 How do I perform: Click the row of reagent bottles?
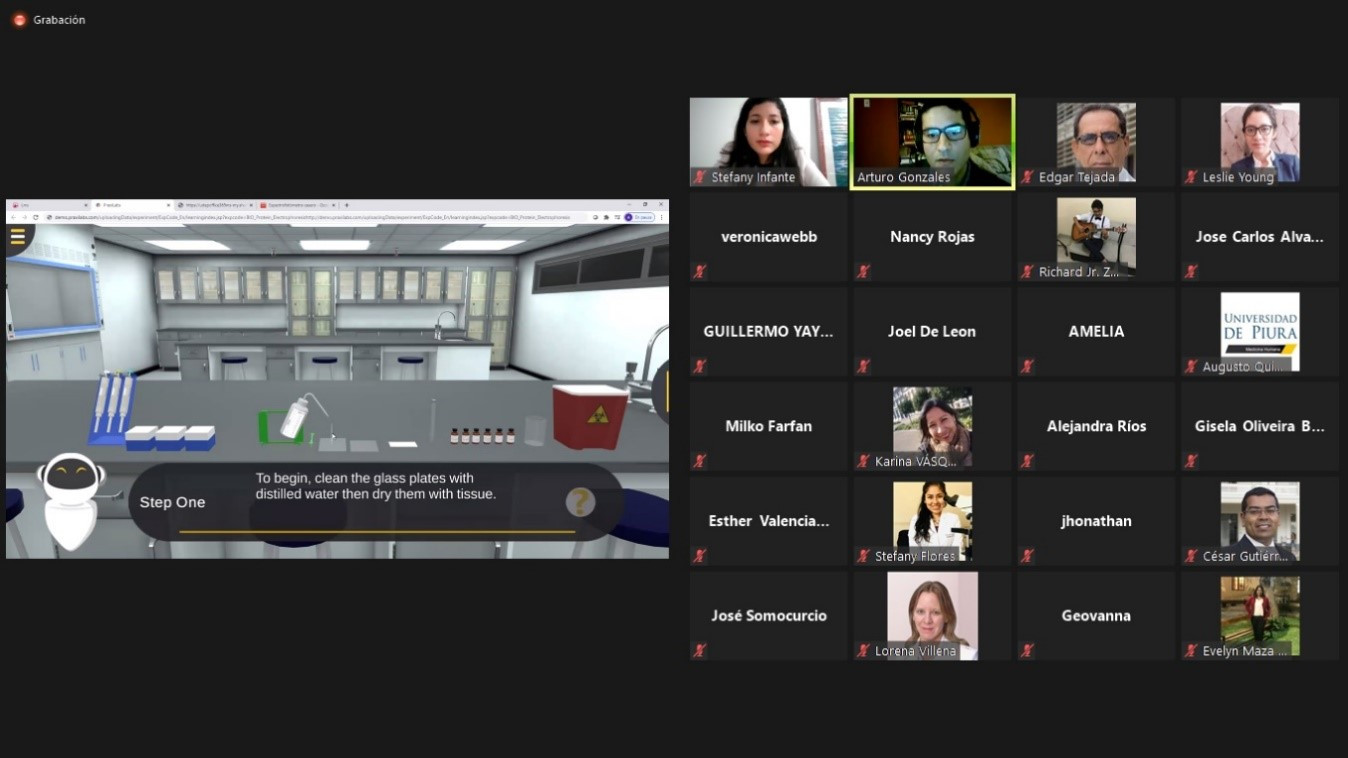482,436
